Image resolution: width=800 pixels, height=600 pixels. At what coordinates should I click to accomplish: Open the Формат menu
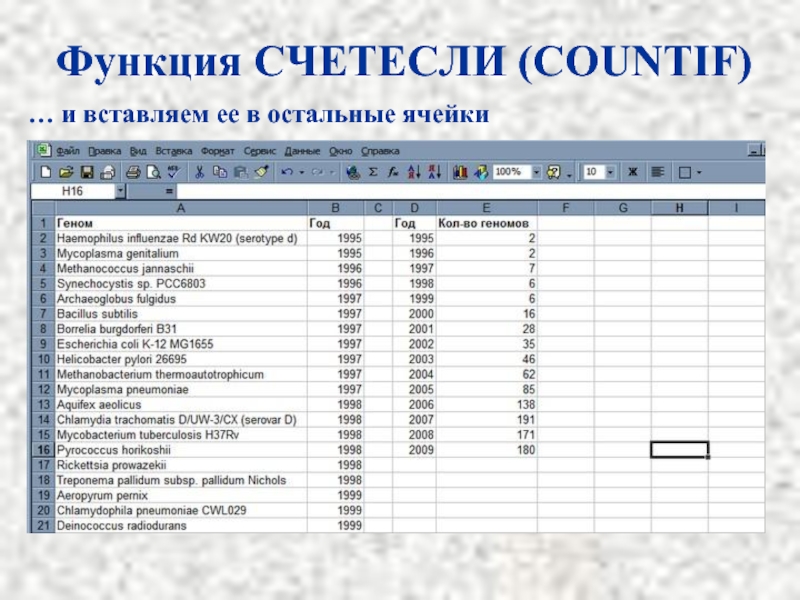[217, 151]
